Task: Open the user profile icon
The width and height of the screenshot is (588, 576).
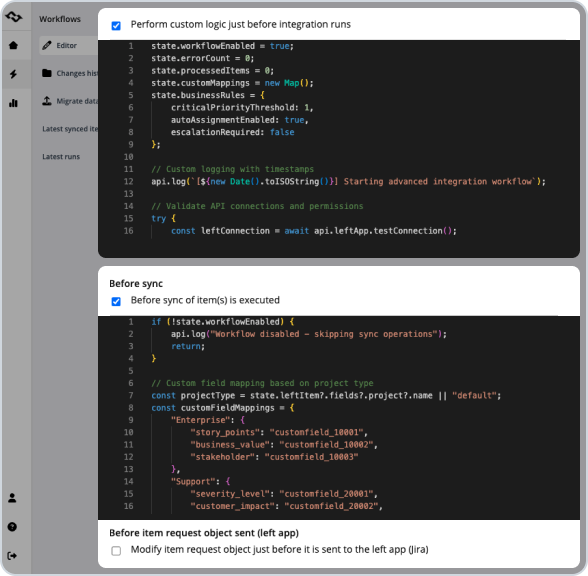Action: (x=12, y=498)
